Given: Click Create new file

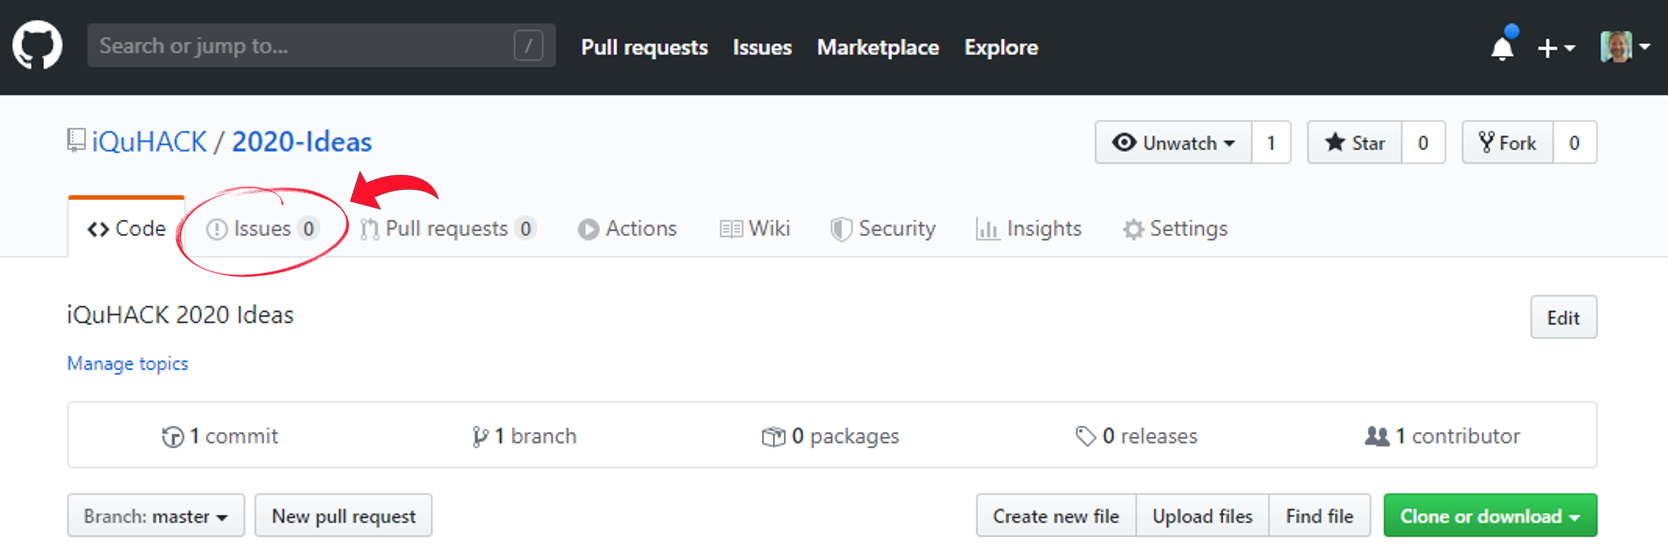Looking at the screenshot, I should pyautogui.click(x=1056, y=516).
